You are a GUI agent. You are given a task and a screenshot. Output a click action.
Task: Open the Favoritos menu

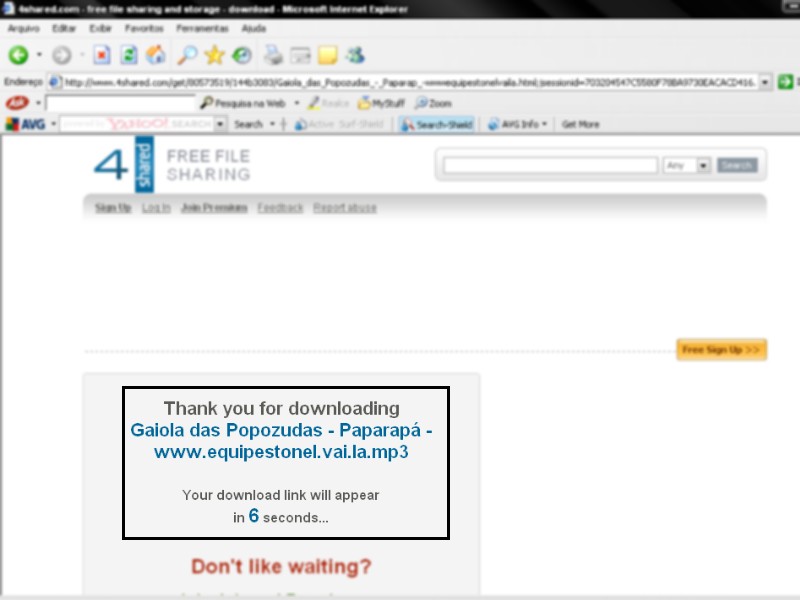tap(143, 29)
